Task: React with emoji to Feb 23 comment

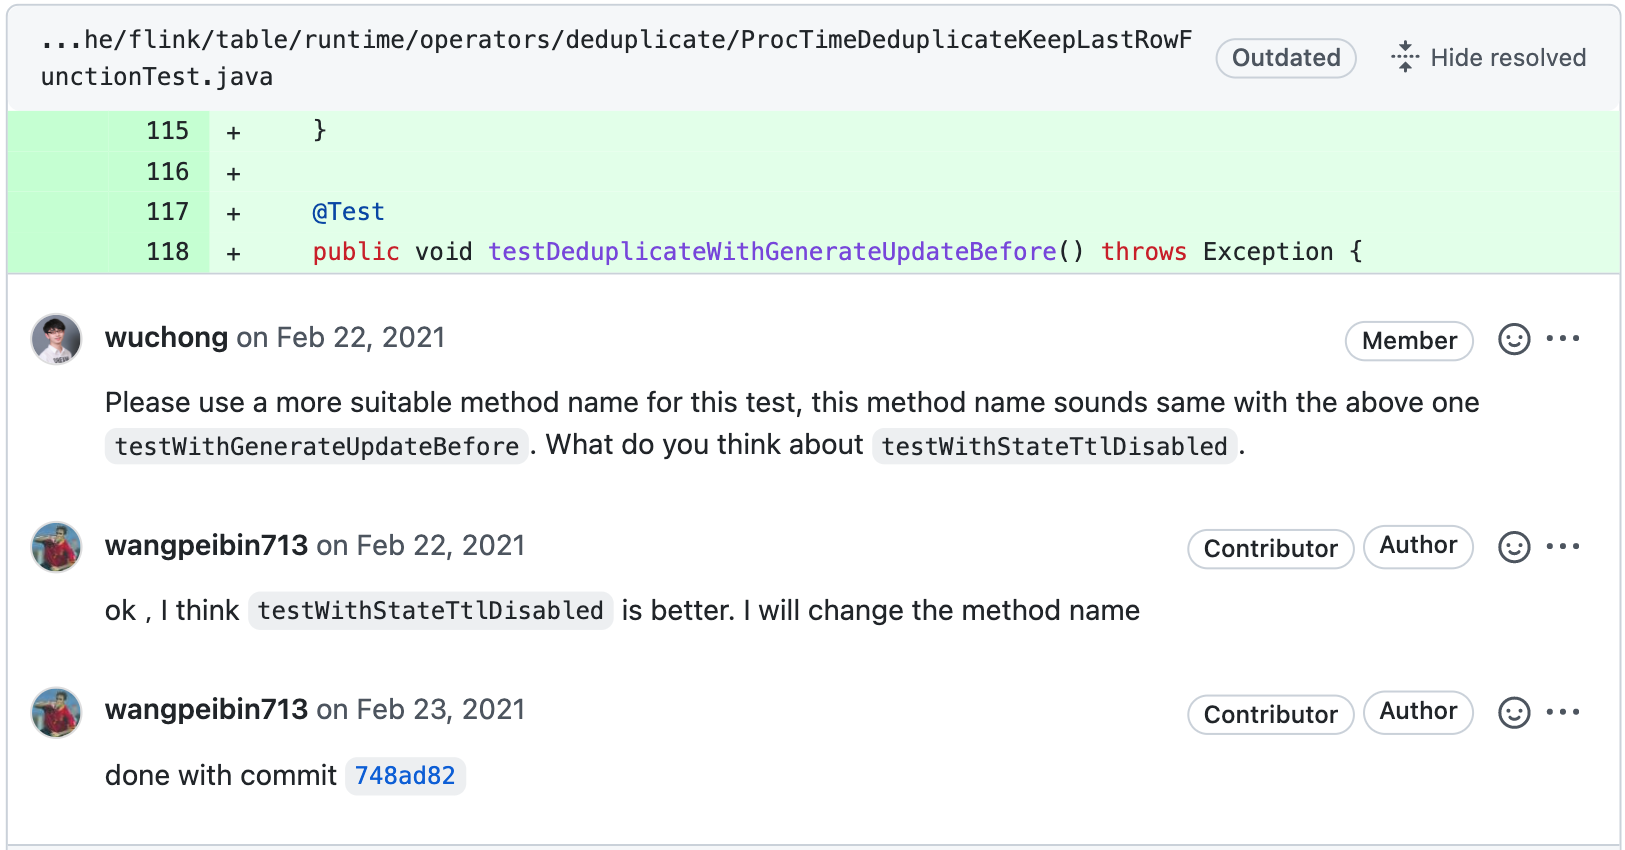Action: (1514, 713)
